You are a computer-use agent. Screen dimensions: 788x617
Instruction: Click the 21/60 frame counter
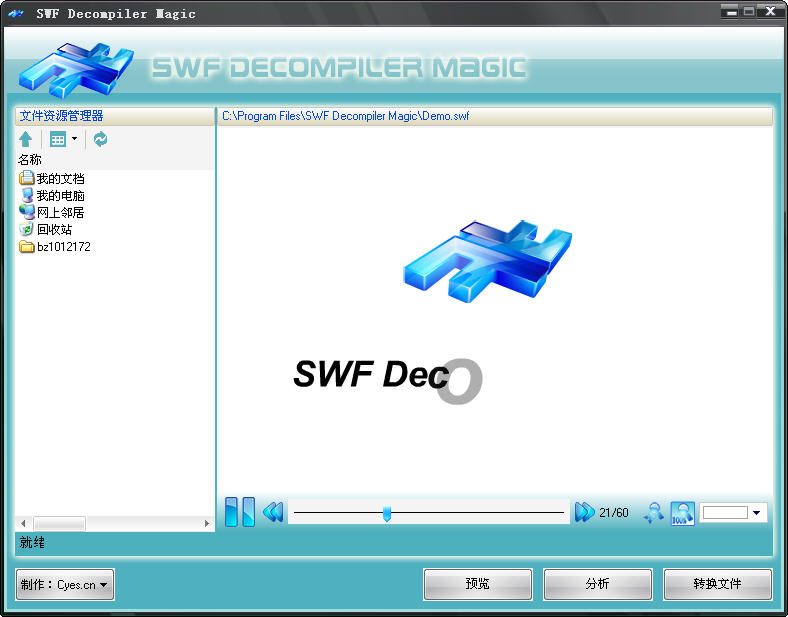tap(614, 512)
